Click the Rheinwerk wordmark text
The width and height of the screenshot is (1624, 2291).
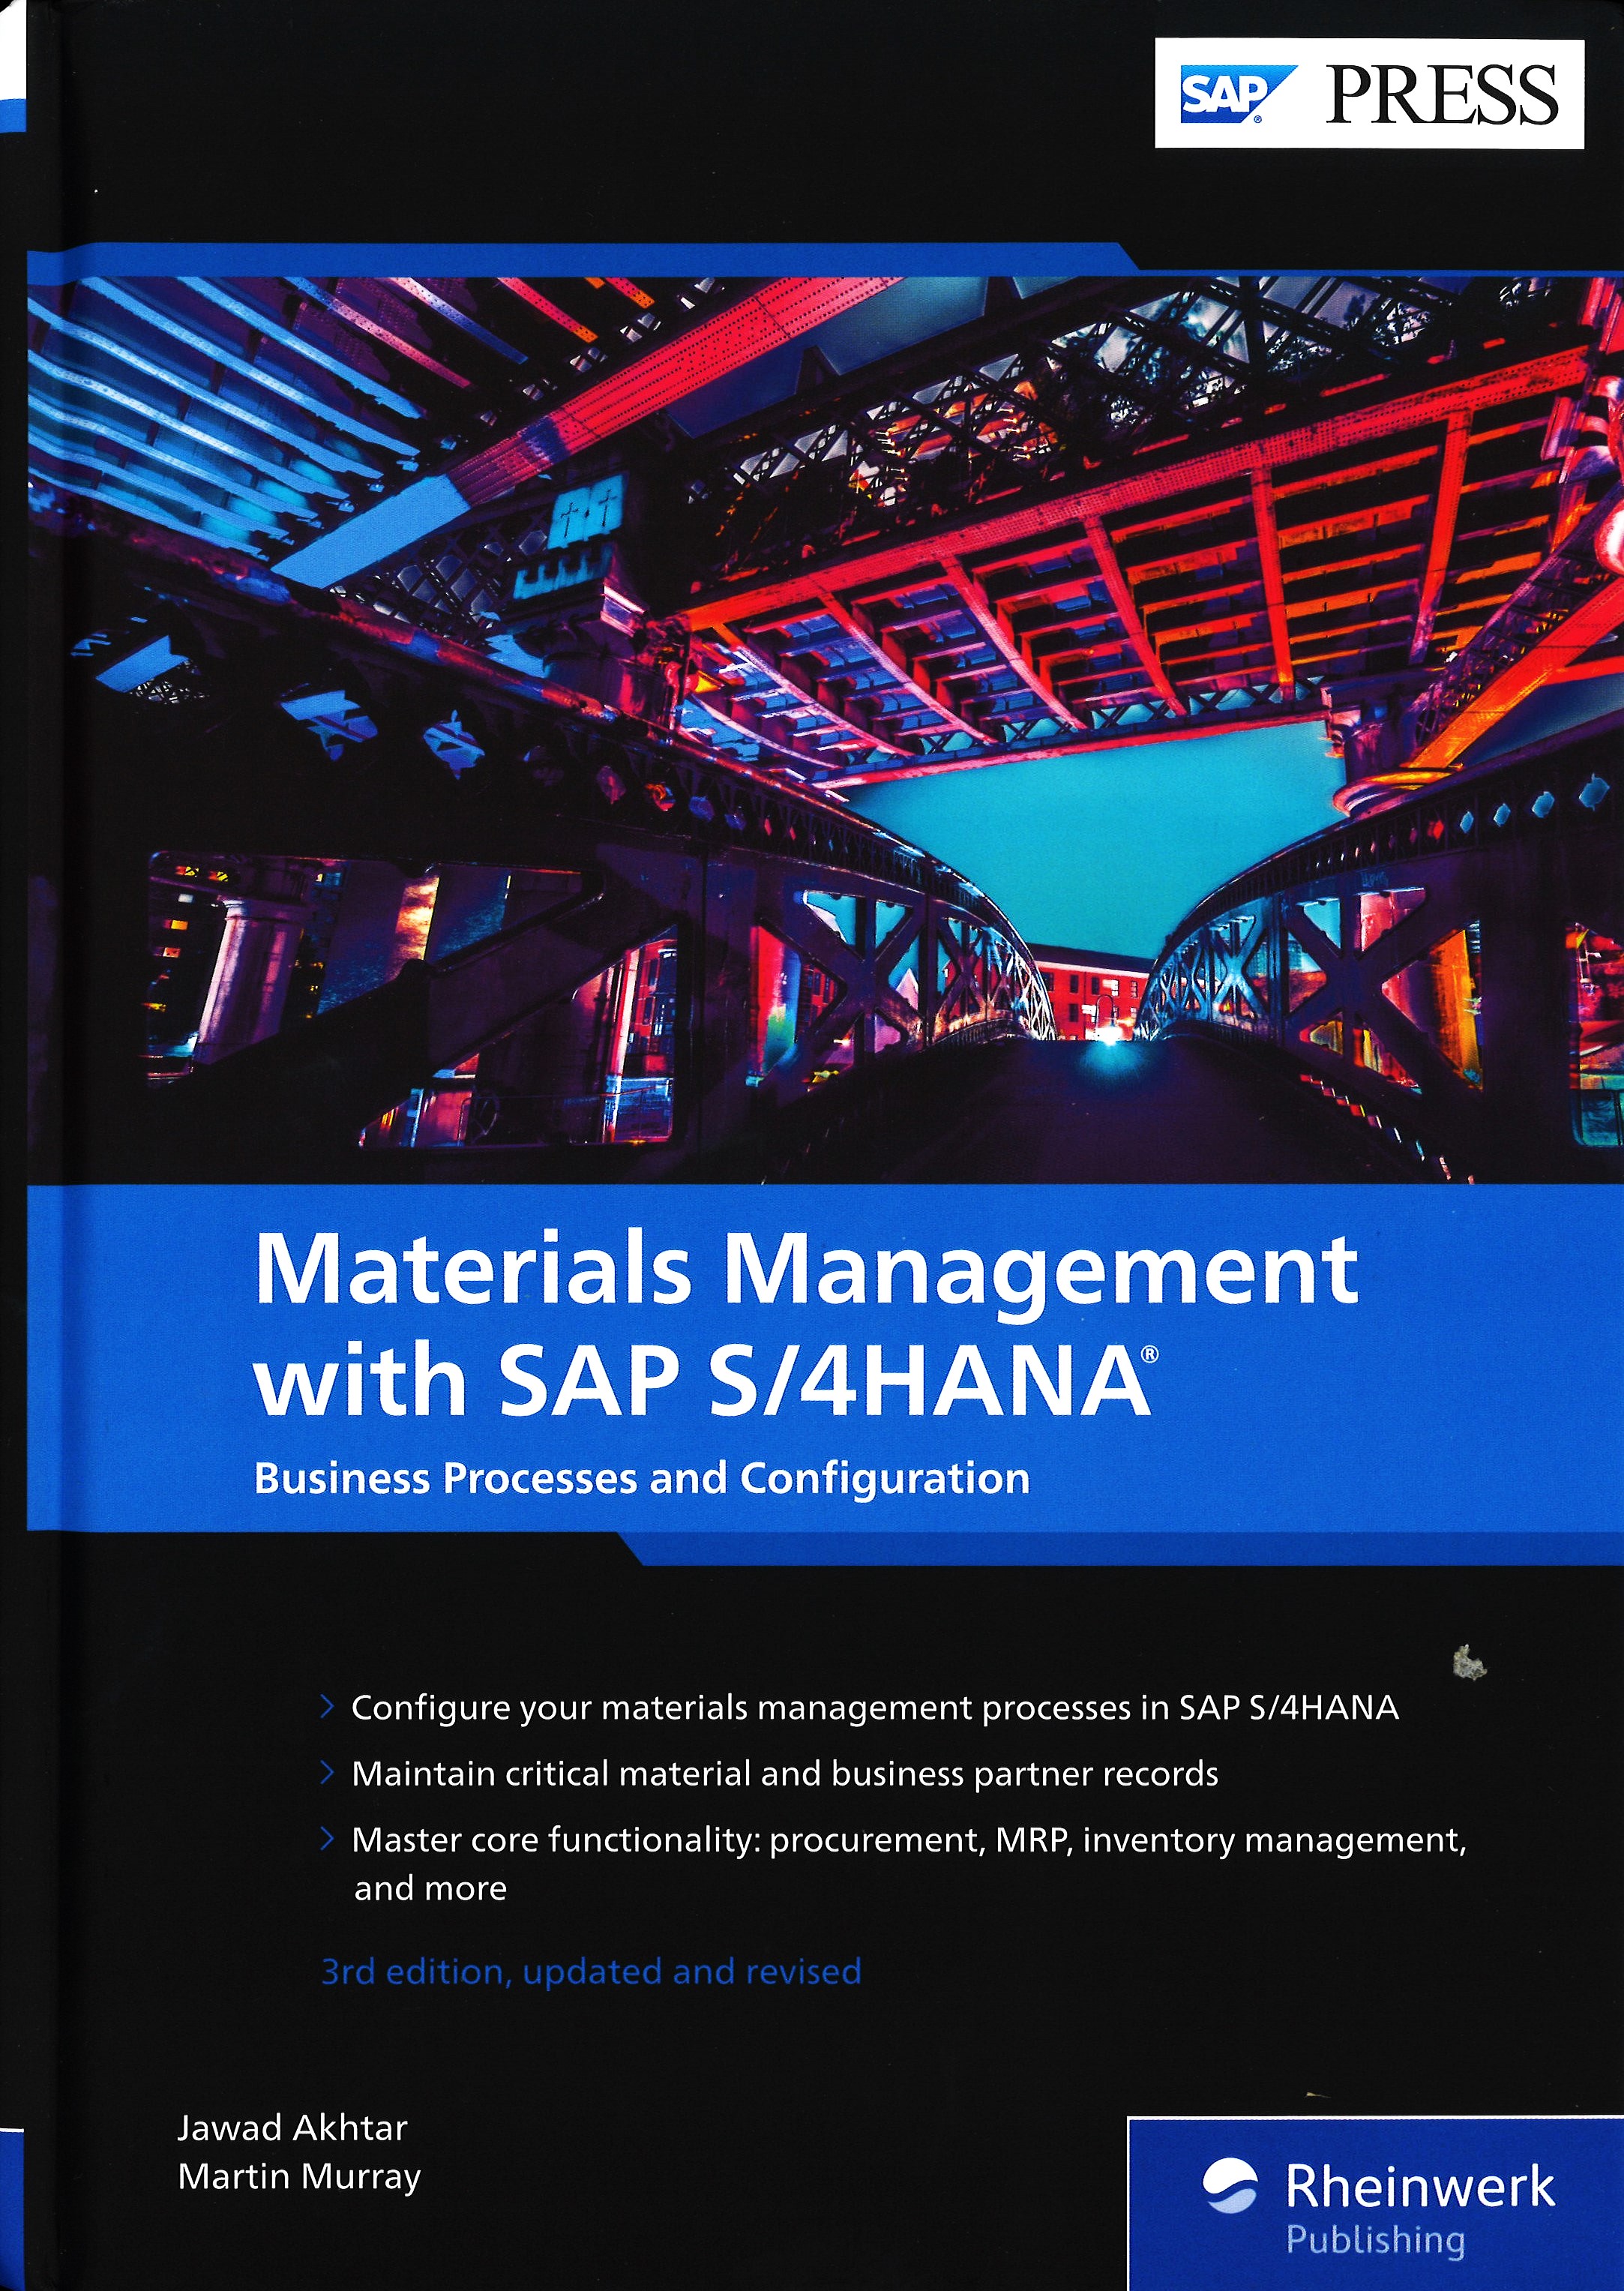(1419, 2187)
